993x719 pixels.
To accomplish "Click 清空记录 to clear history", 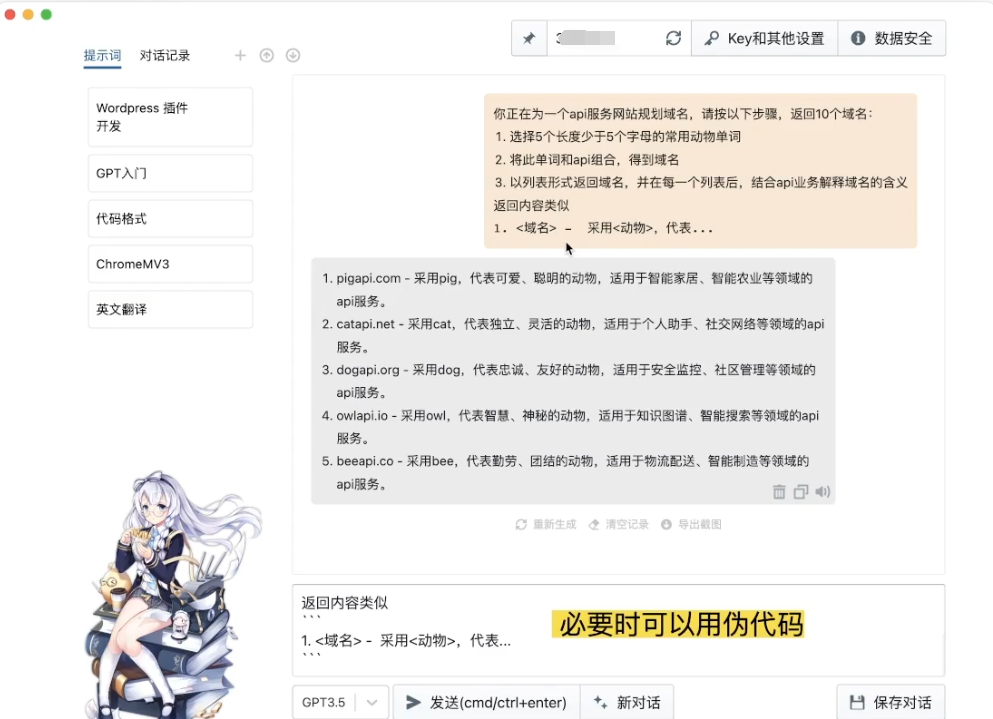I will tap(618, 524).
